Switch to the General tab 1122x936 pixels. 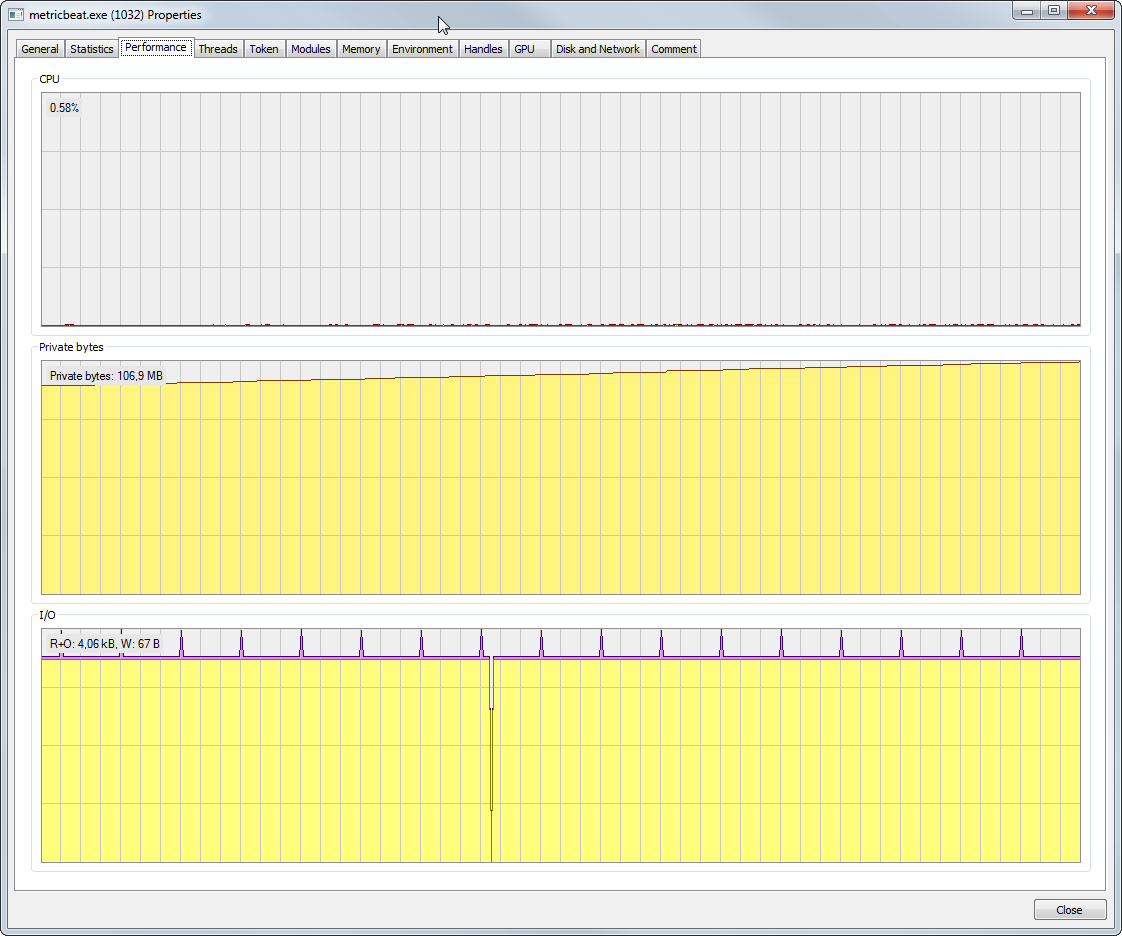pos(40,49)
